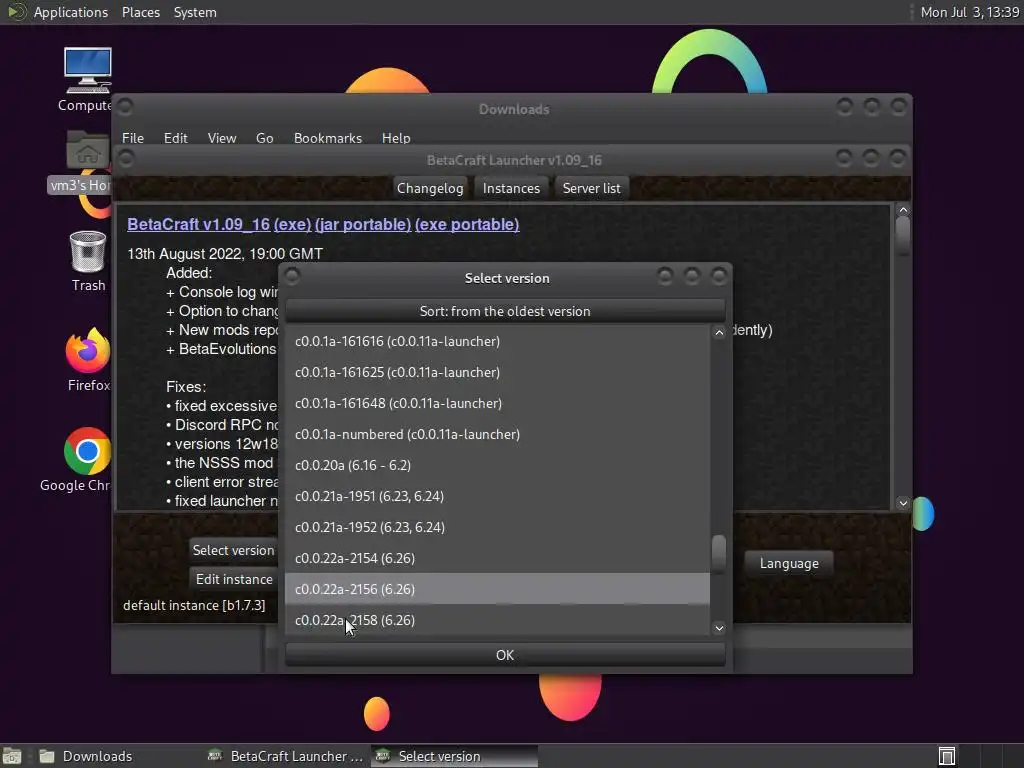Select c0.0.1a-161616 (c0.0.11a-launcher)
Screen dimensions: 1024x768
497,341
